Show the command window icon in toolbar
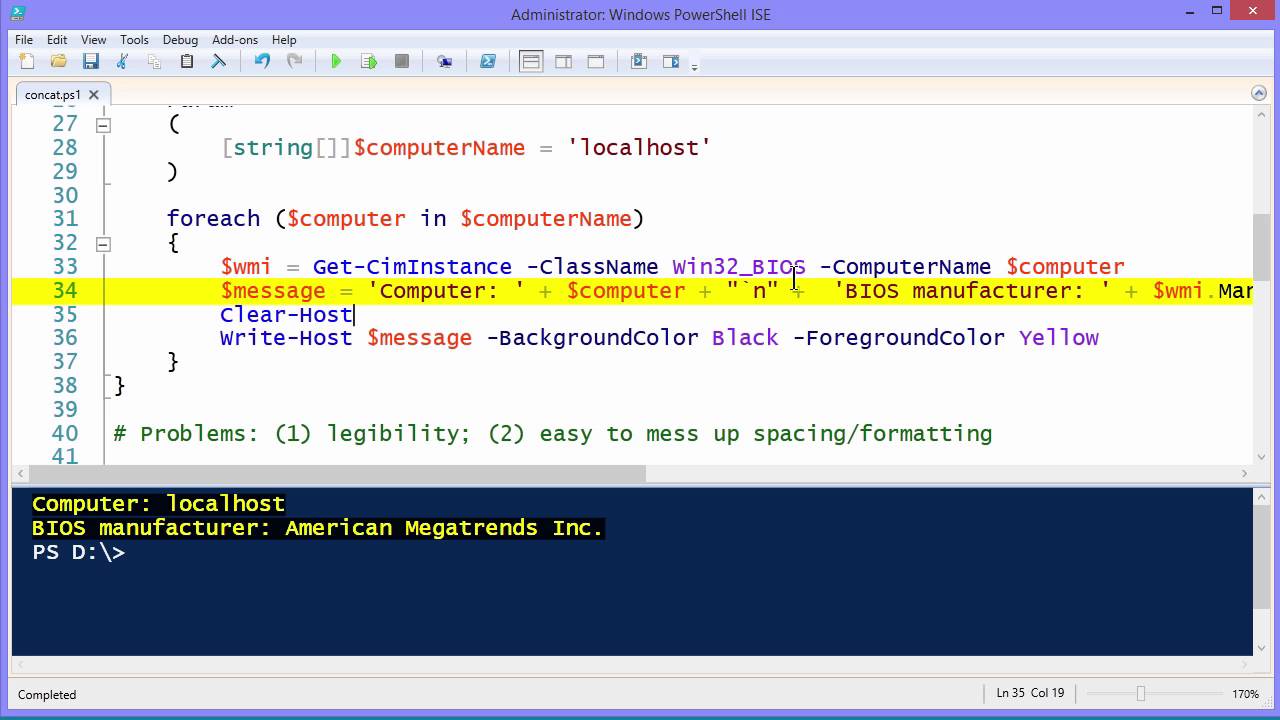Screen dimensions: 1280x720 [639, 62]
